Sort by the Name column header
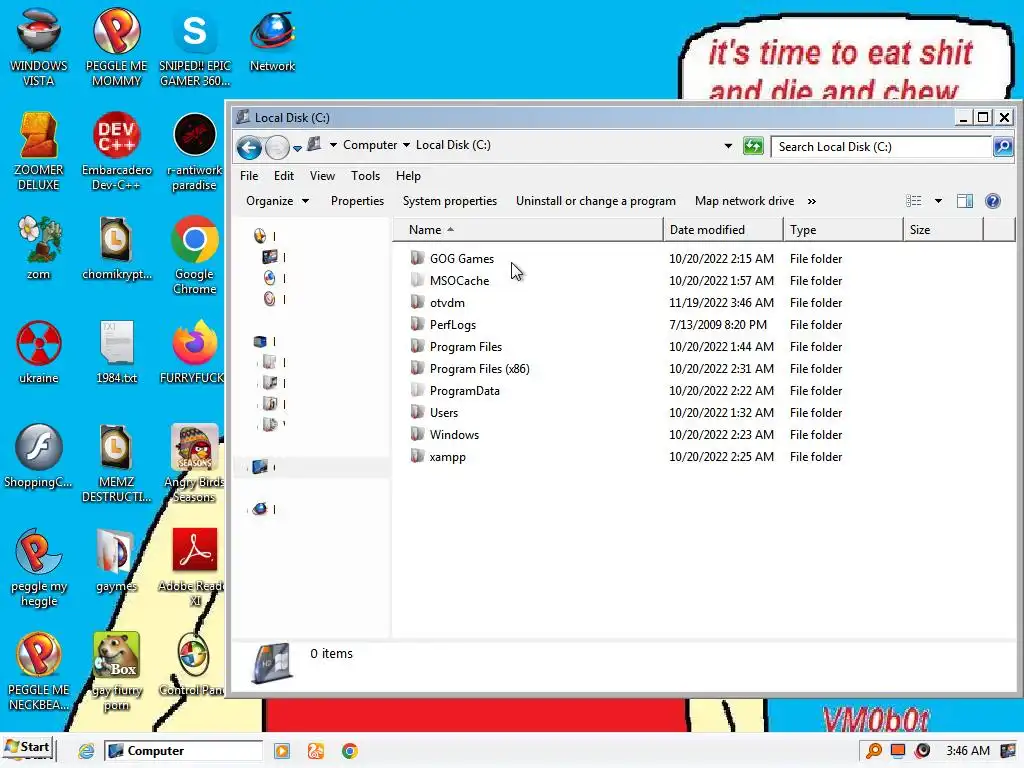This screenshot has height=768, width=1024. tap(529, 230)
